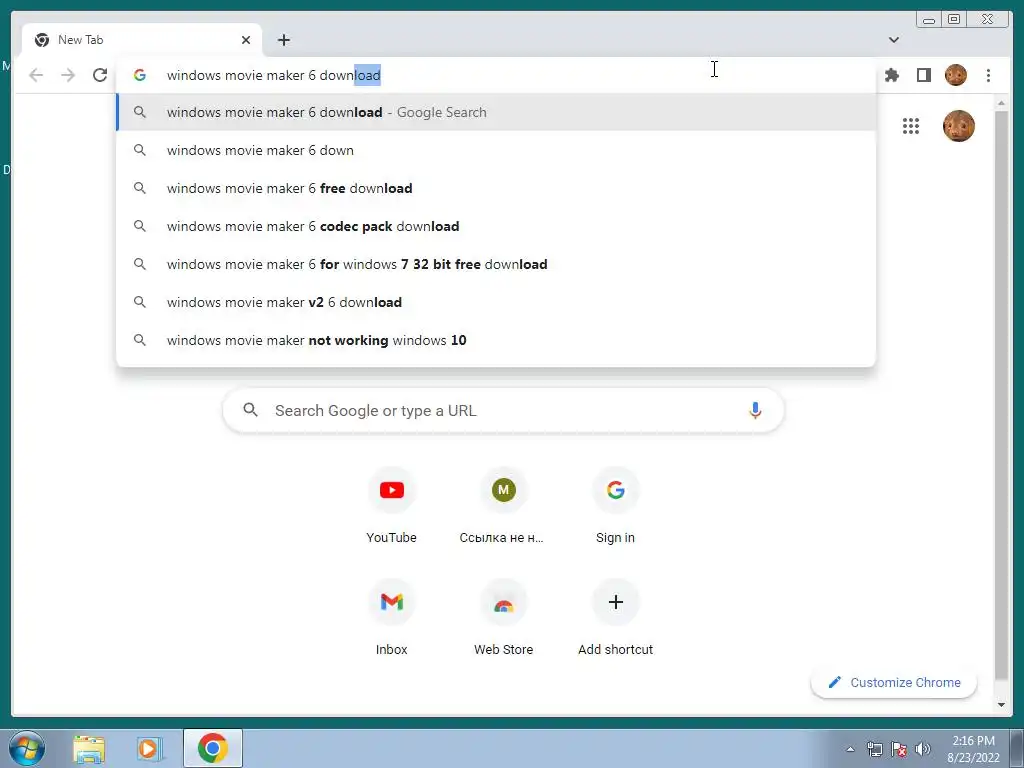Open the Google apps grid
Viewport: 1024px width, 768px height.
click(910, 126)
